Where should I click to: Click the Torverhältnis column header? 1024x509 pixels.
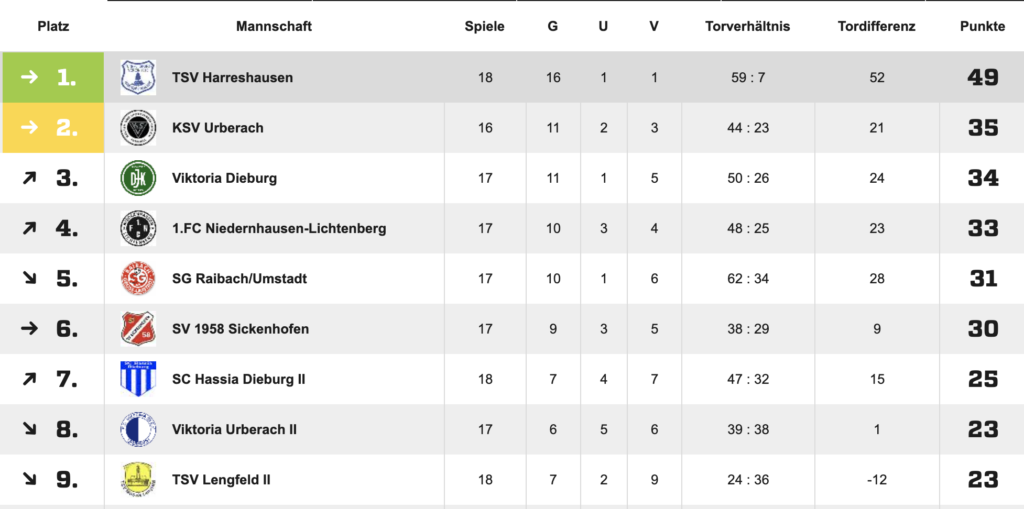[x=748, y=27]
